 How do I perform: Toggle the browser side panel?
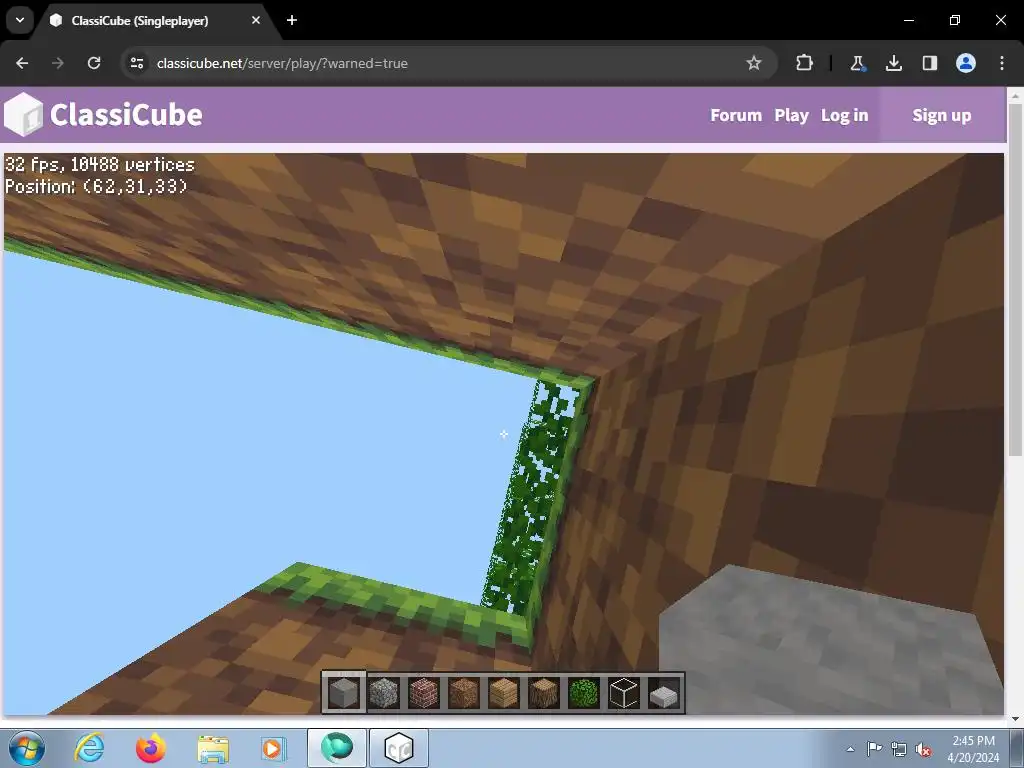point(930,63)
